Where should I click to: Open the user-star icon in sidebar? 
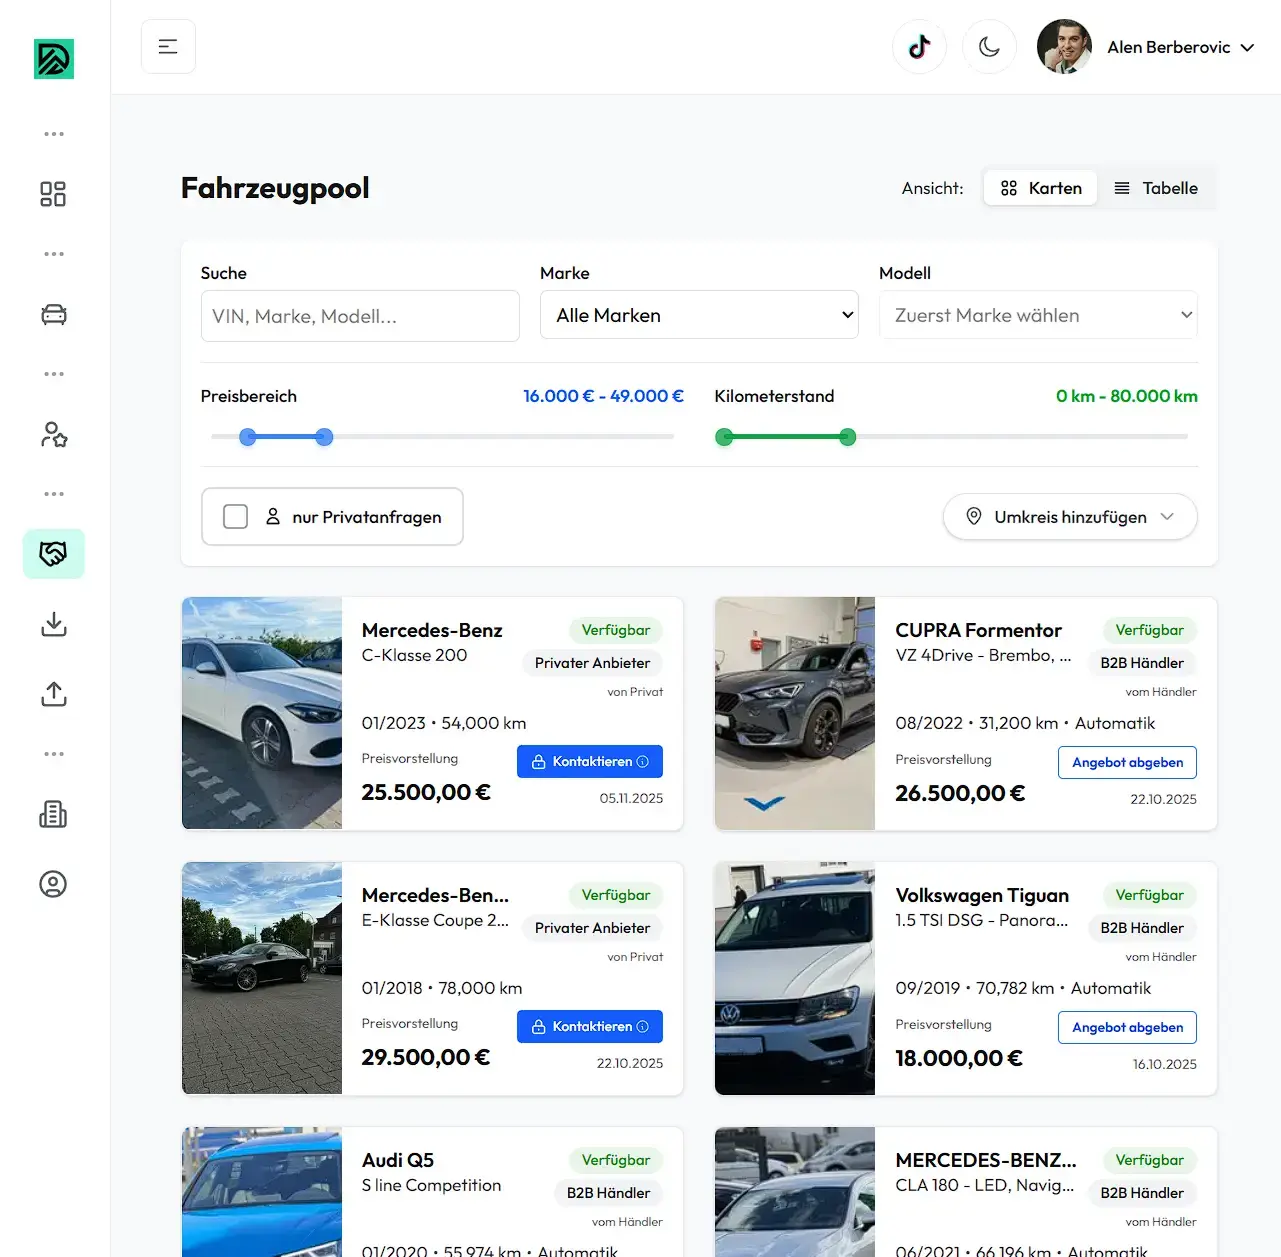[x=53, y=435]
